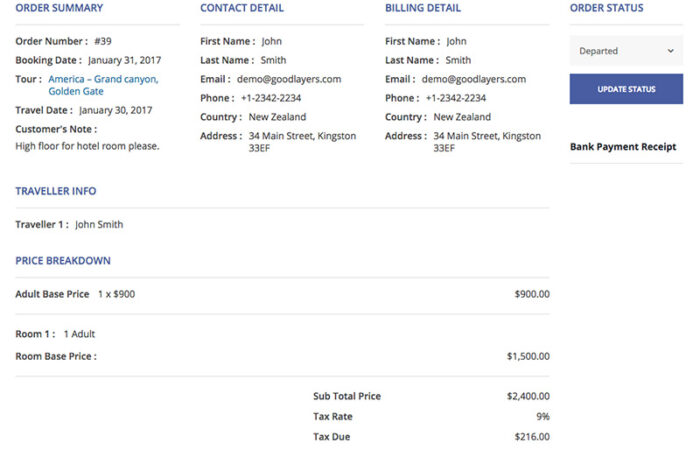This screenshot has height=450, width=700.
Task: Open the Departed order status dropdown
Action: [x=626, y=51]
